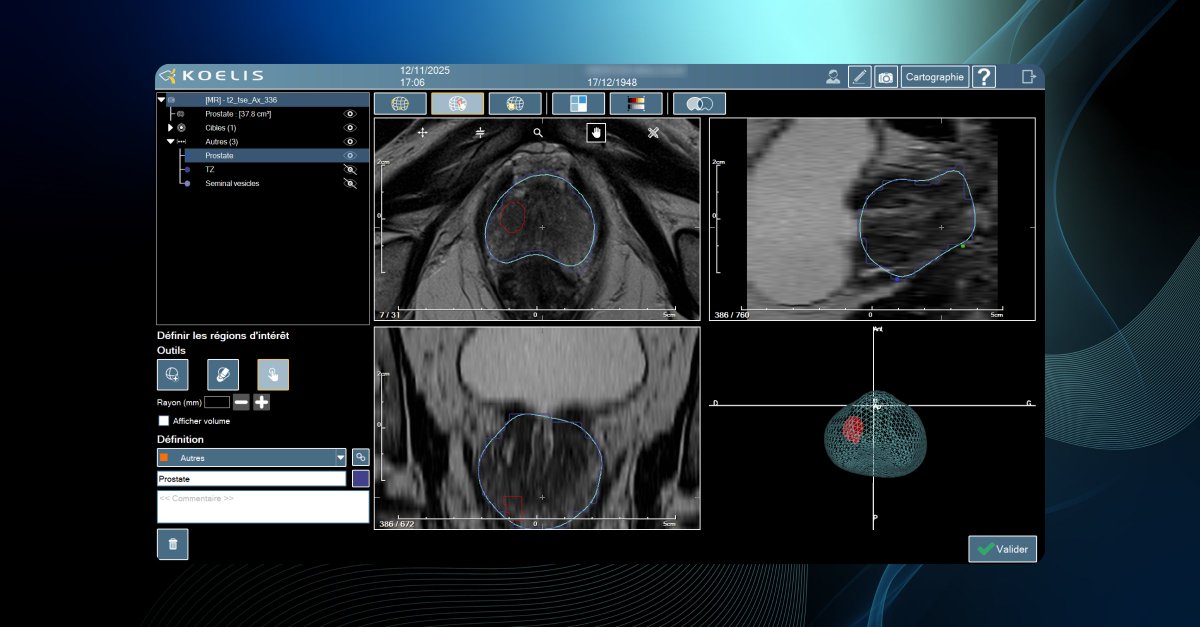
Task: Click the purple color swatch next to Prostate field
Action: click(361, 478)
